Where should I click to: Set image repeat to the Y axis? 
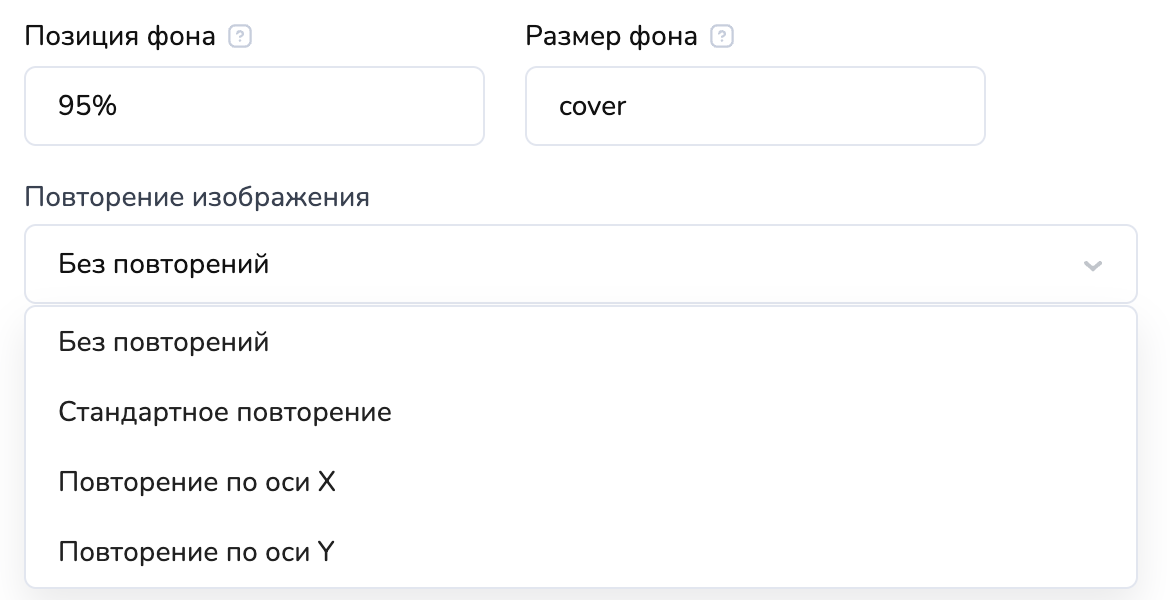click(x=196, y=551)
